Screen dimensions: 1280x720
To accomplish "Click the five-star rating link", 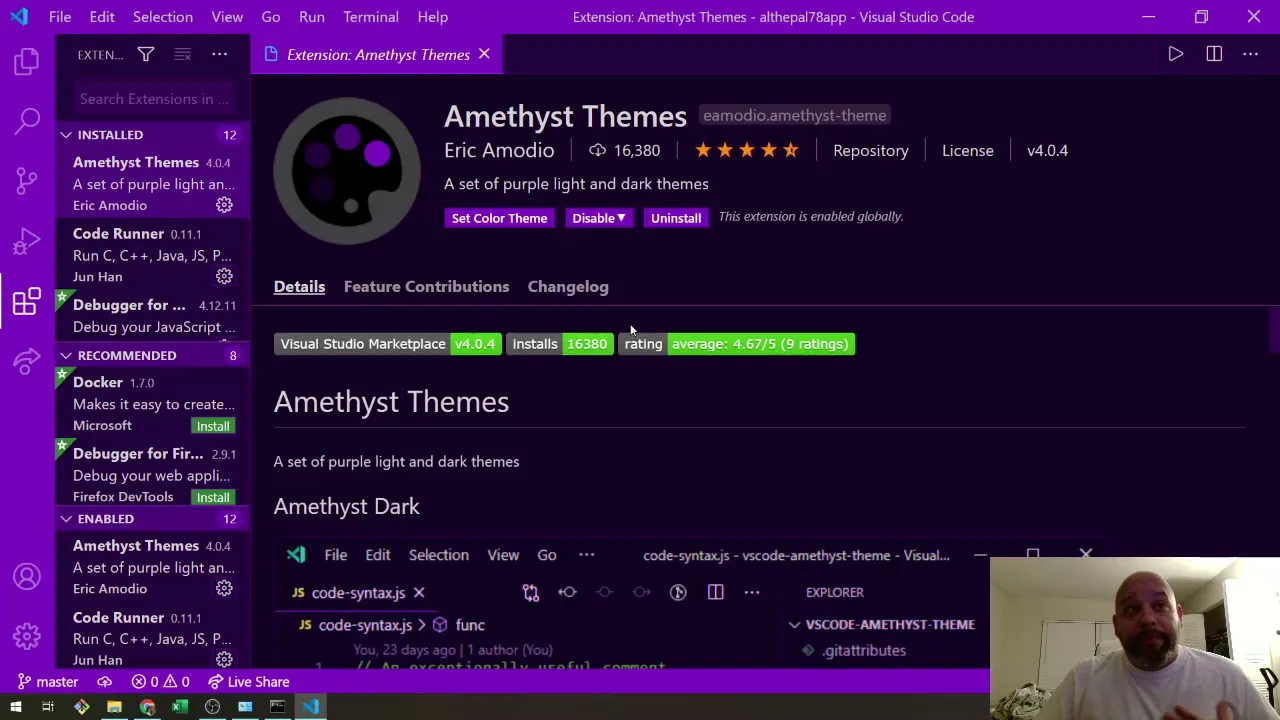I will click(x=747, y=150).
